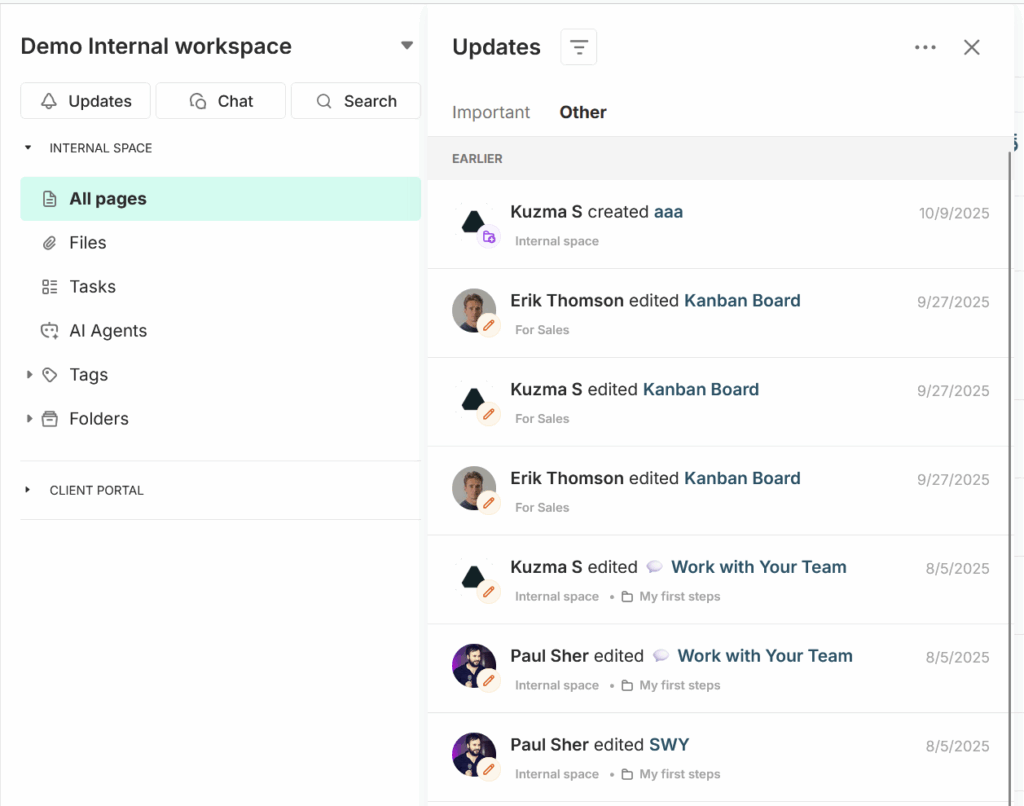The width and height of the screenshot is (1024, 806).
Task: Open the SWY page link
Action: (x=669, y=745)
